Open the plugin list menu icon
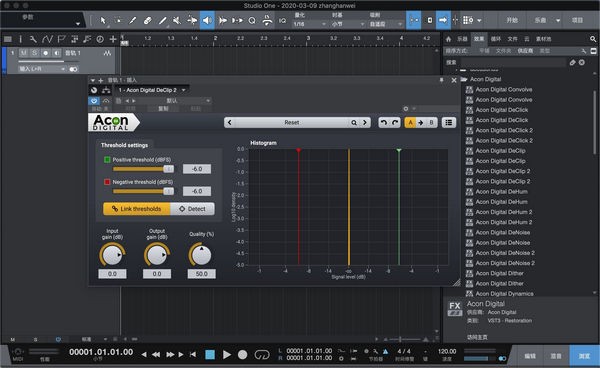 pyautogui.click(x=448, y=122)
